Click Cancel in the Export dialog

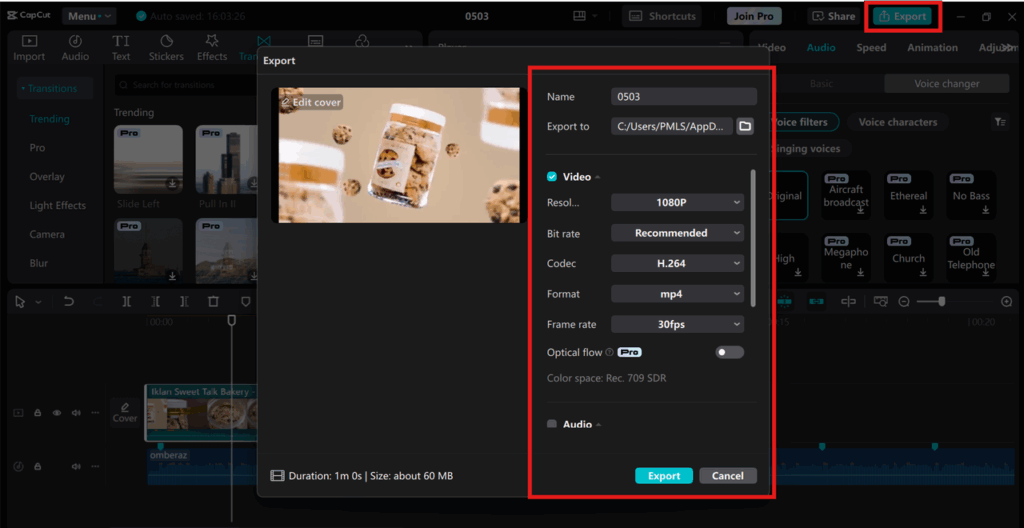point(728,476)
